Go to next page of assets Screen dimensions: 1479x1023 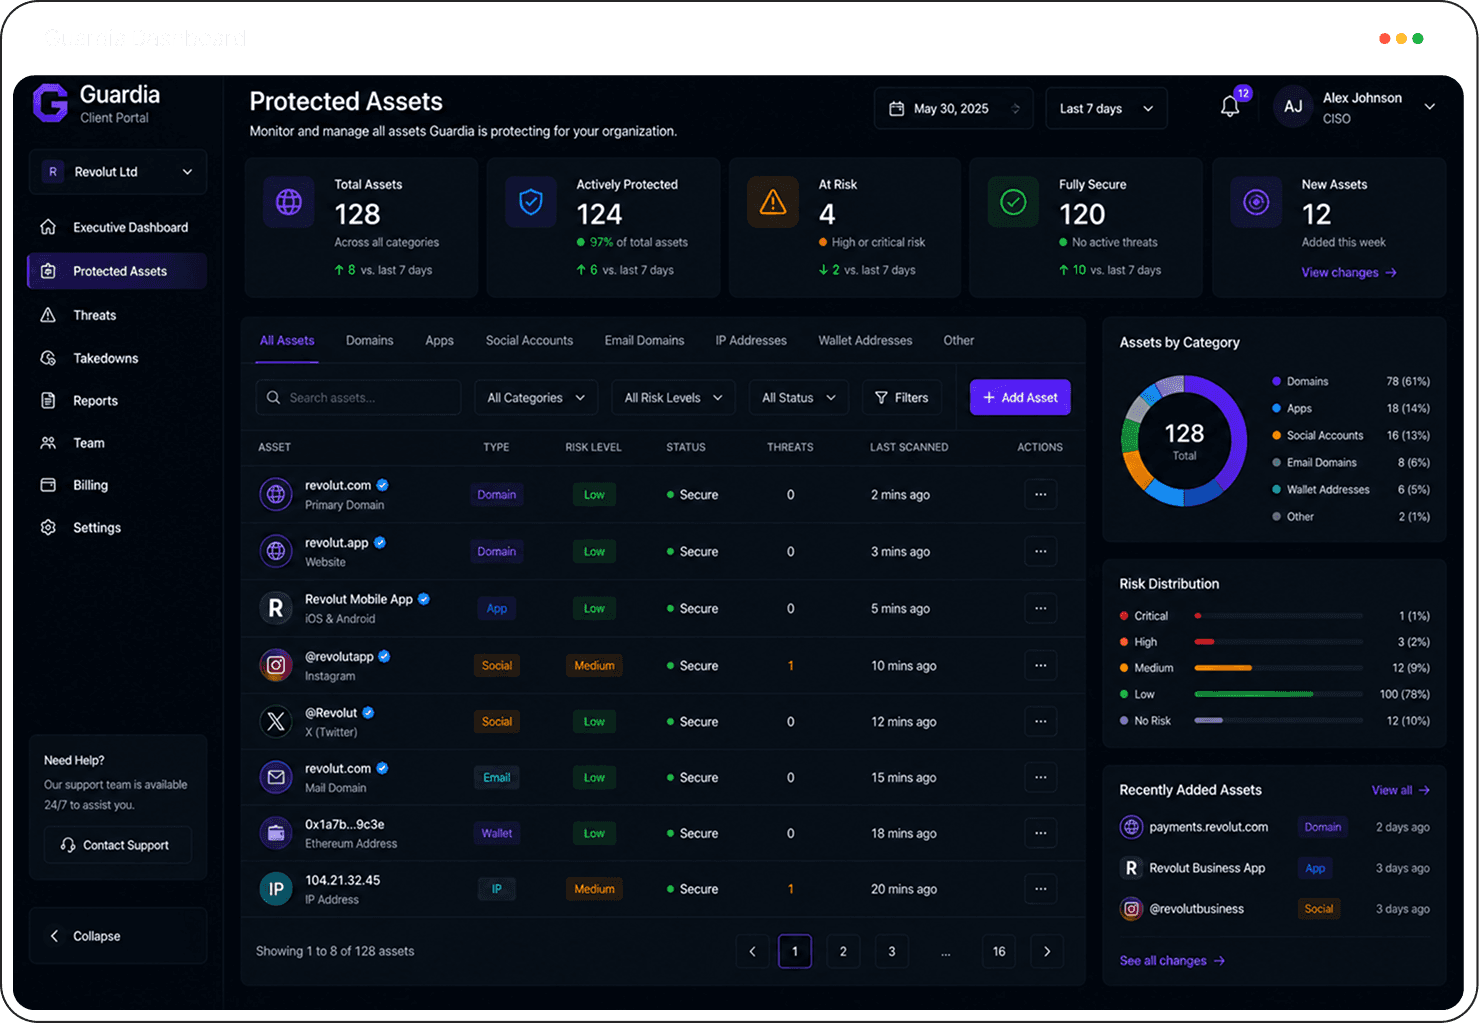coord(1047,951)
